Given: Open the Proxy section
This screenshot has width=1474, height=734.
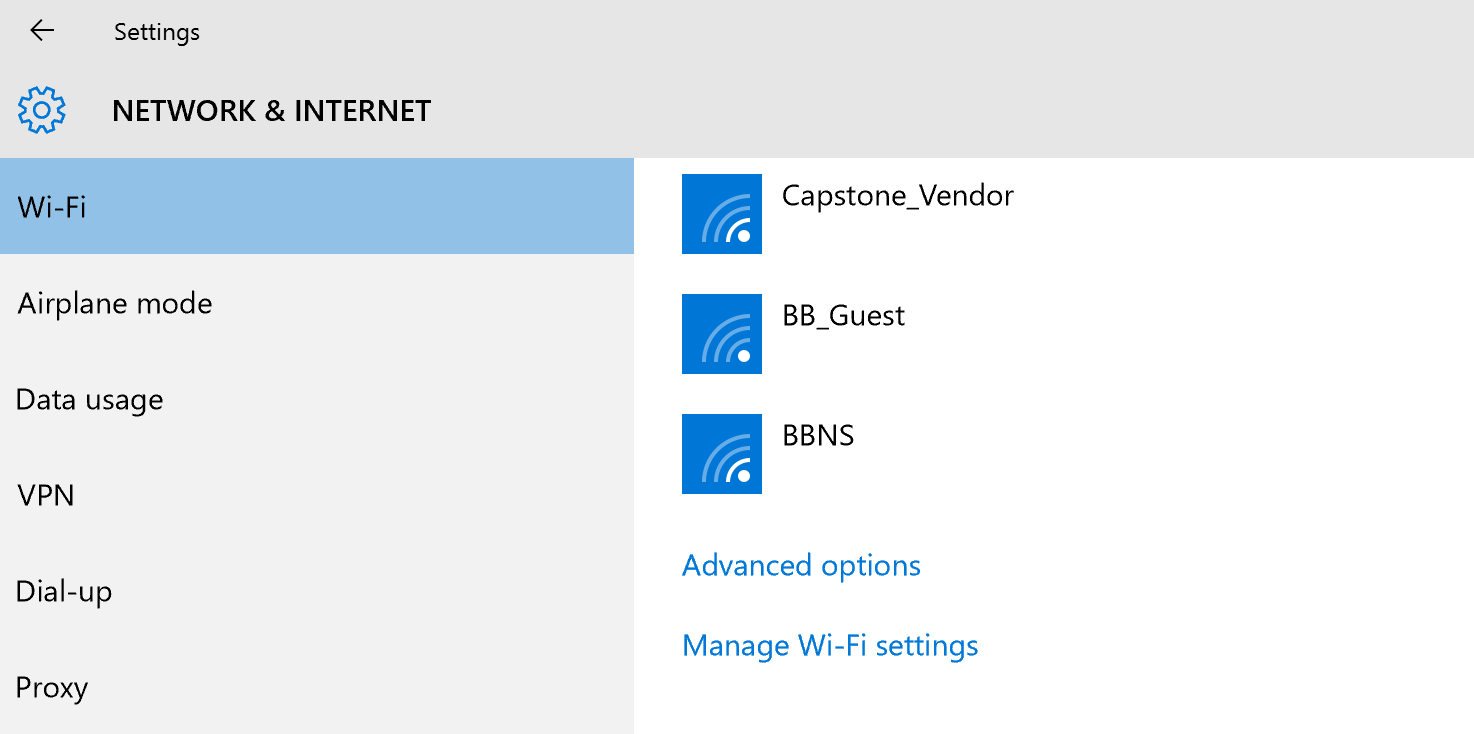Looking at the screenshot, I should coord(51,687).
